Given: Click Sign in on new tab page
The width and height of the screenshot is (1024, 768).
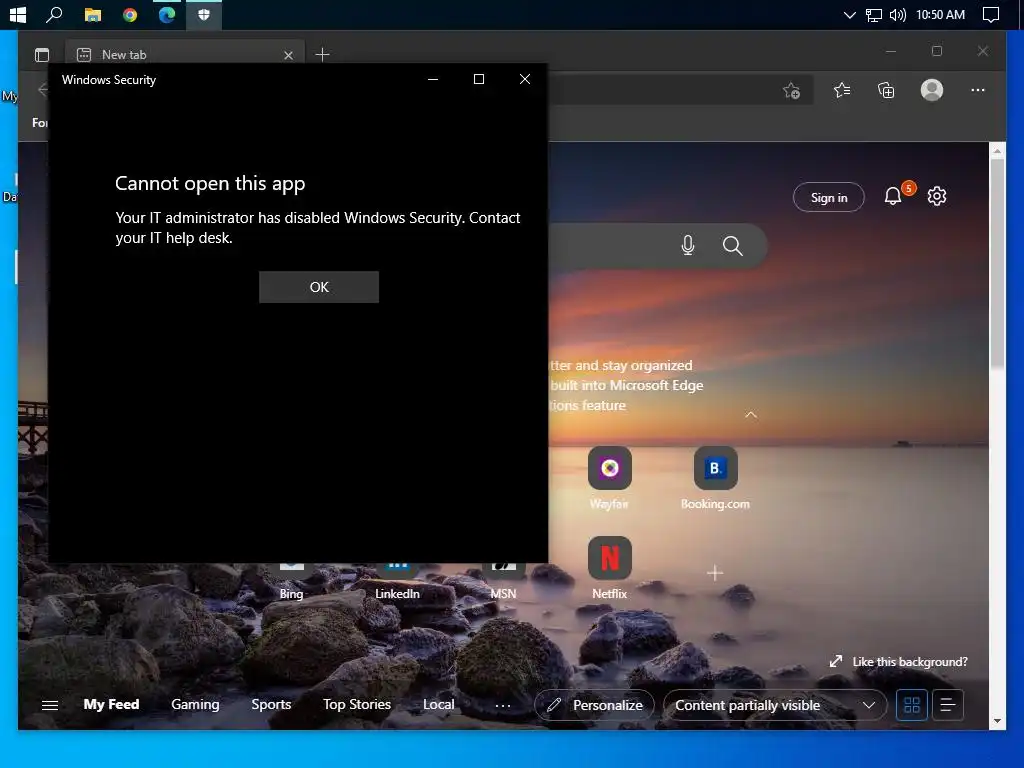Looking at the screenshot, I should (829, 197).
